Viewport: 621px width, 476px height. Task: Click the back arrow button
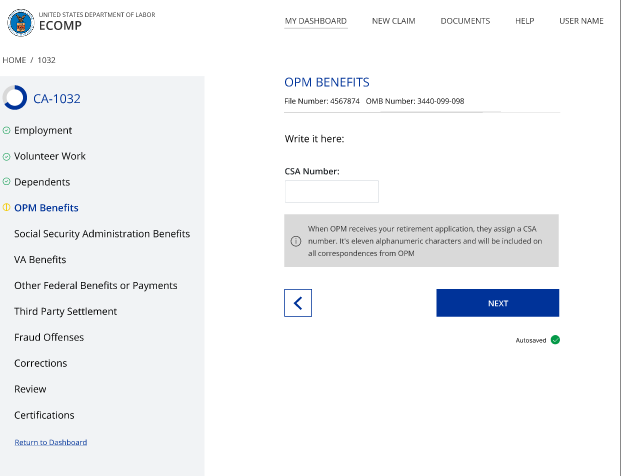click(x=298, y=303)
